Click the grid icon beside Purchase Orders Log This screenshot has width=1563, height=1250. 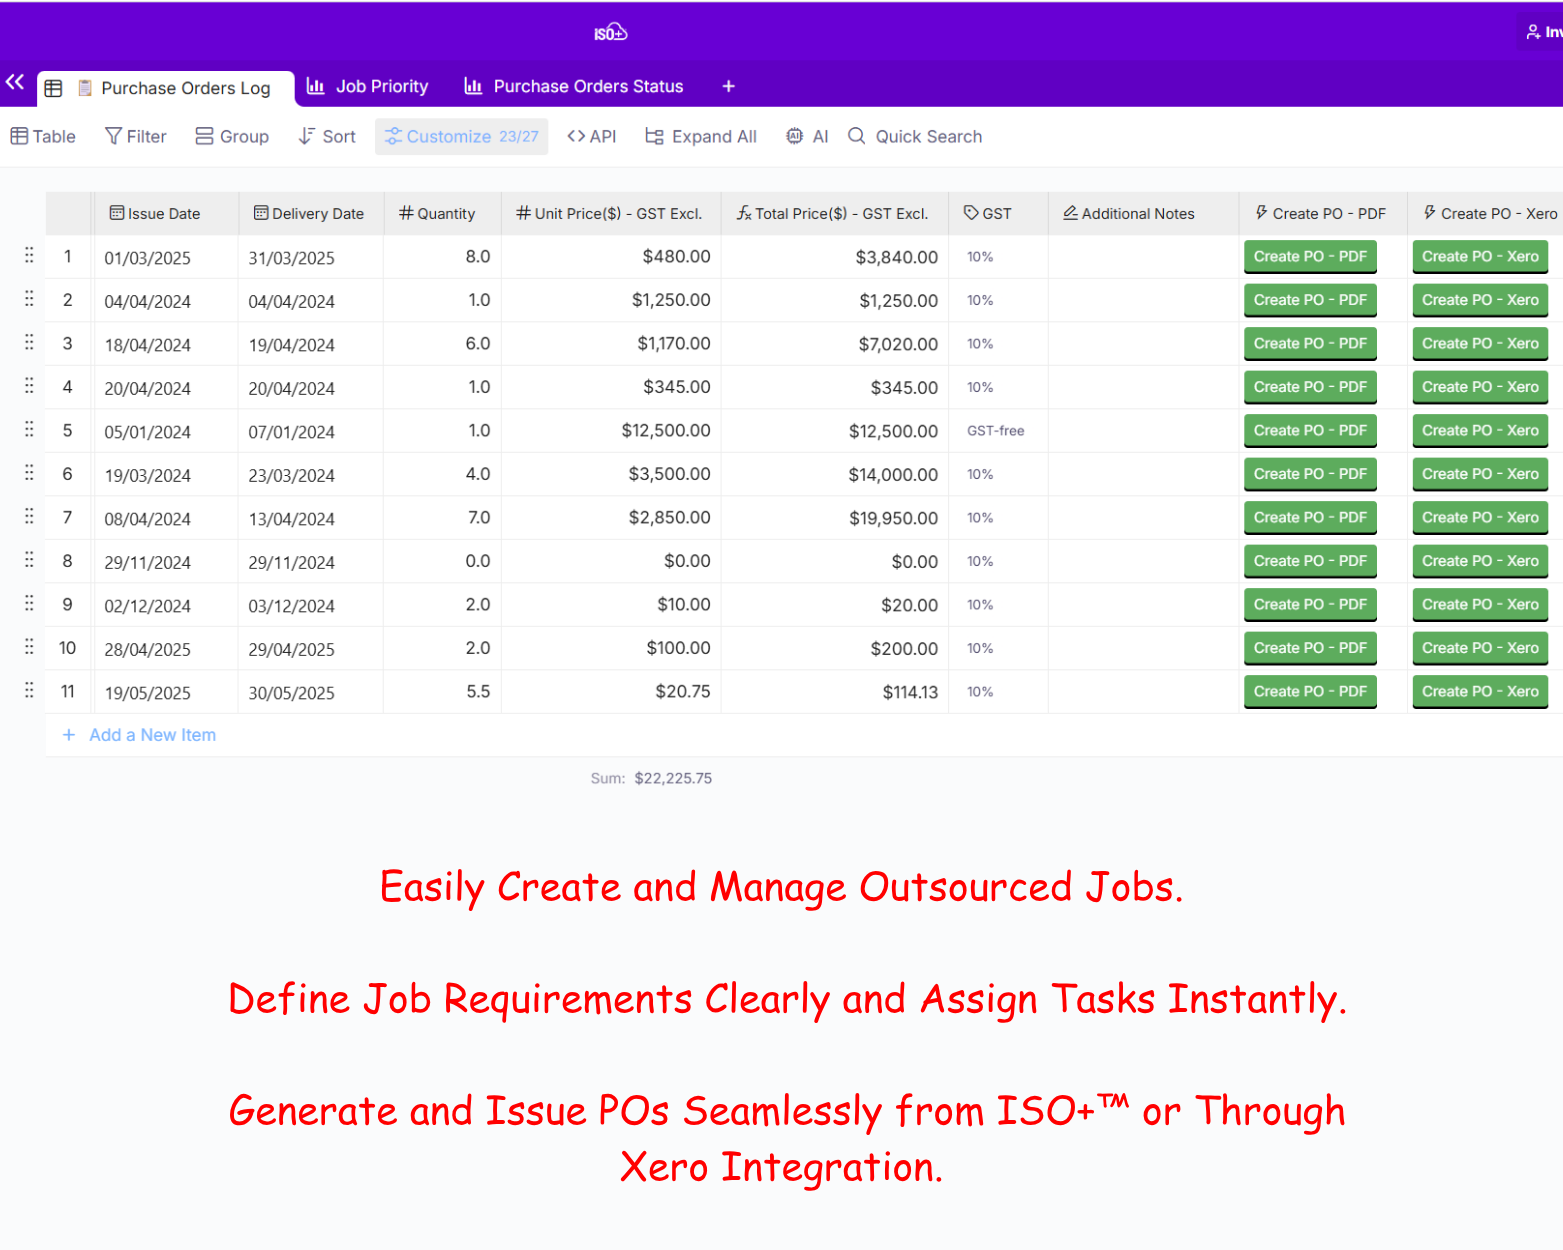tap(54, 88)
